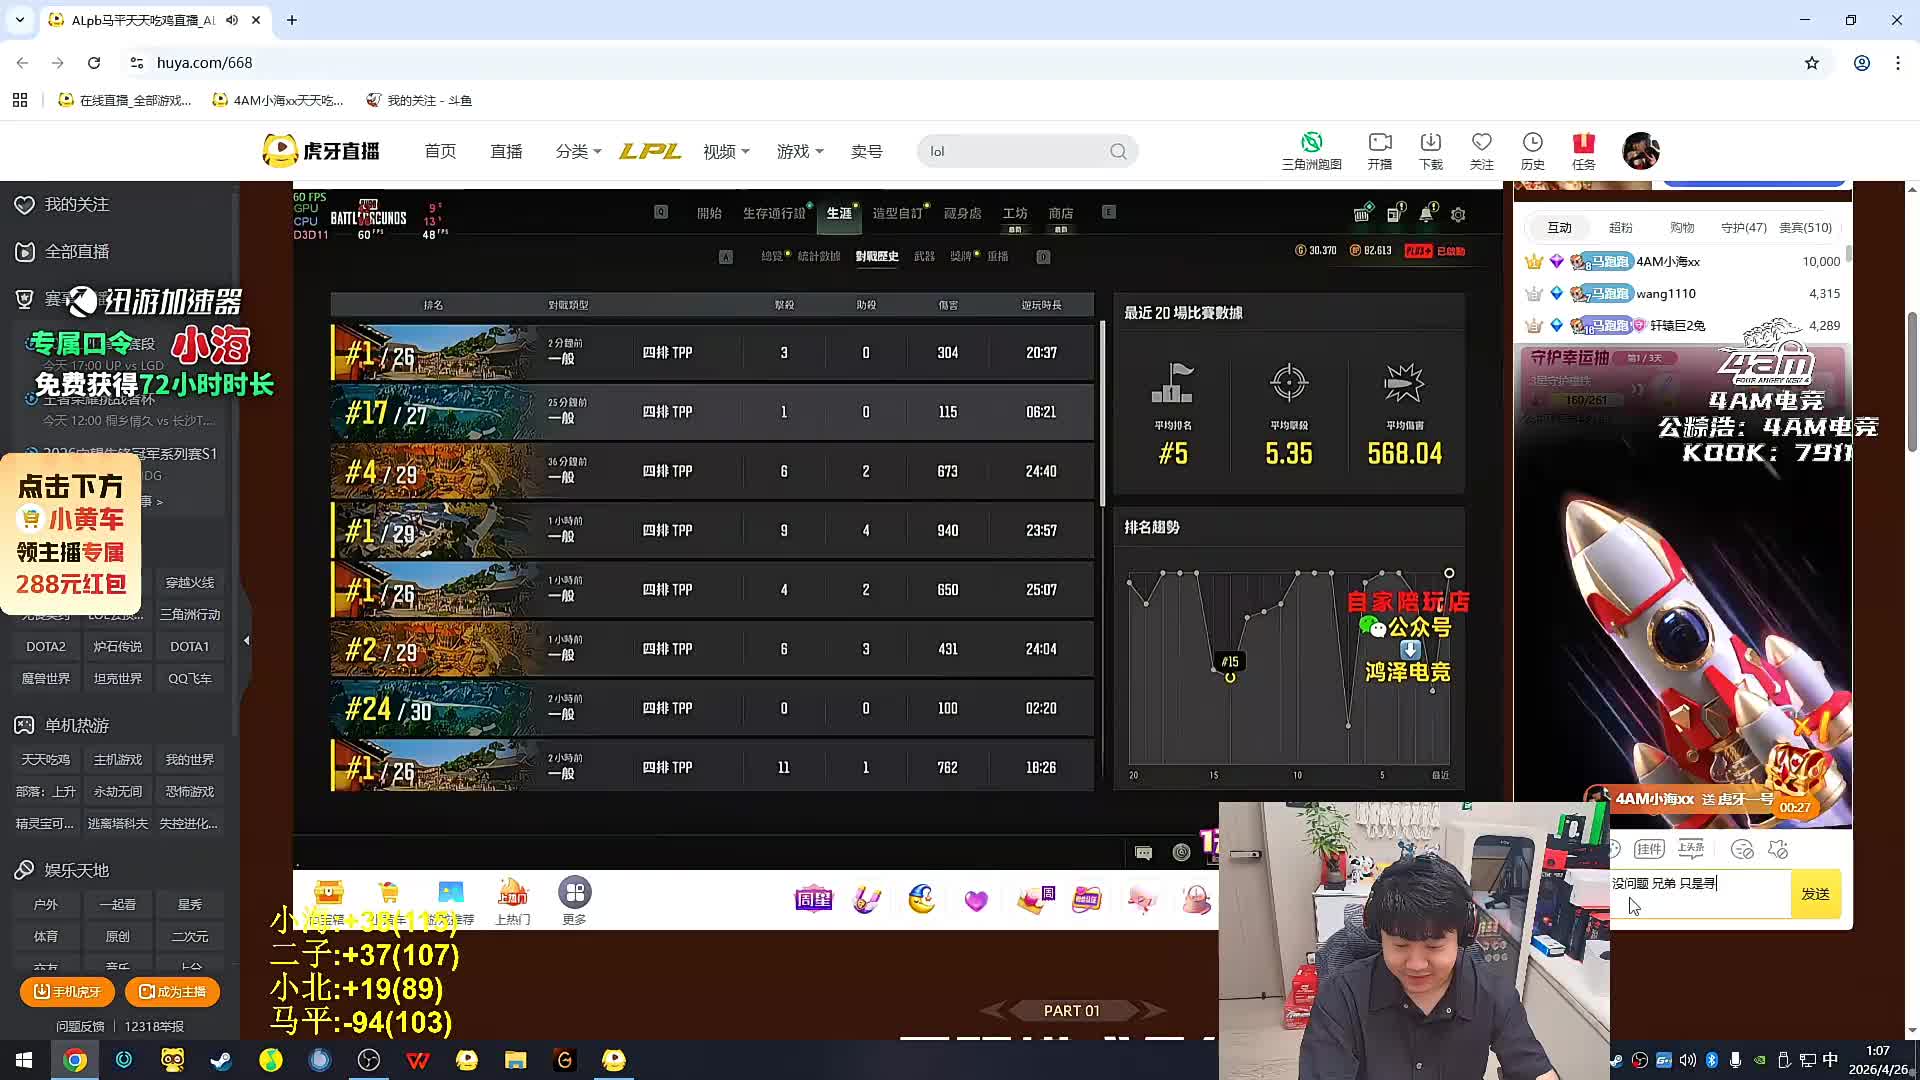This screenshot has width=1920, height=1080.
Task: Toggle the block-chat-messages speech bubble icon
Action: coord(1742,849)
